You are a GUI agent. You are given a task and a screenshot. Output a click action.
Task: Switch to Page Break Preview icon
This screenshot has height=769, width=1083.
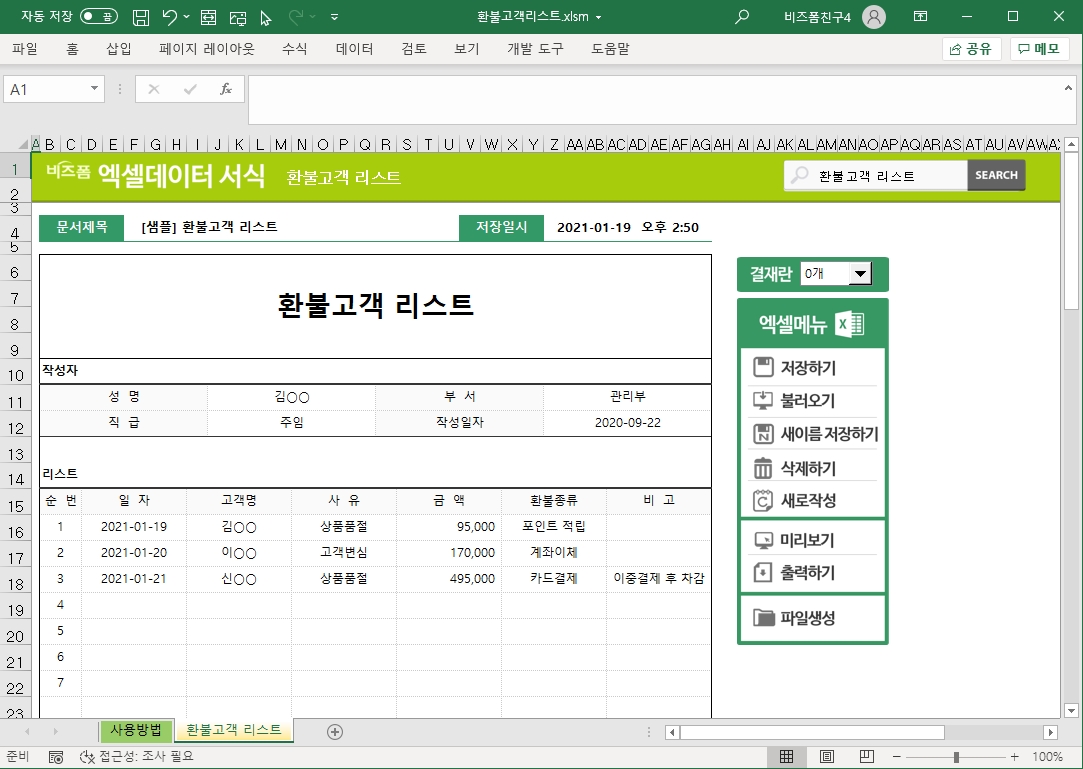coord(866,756)
